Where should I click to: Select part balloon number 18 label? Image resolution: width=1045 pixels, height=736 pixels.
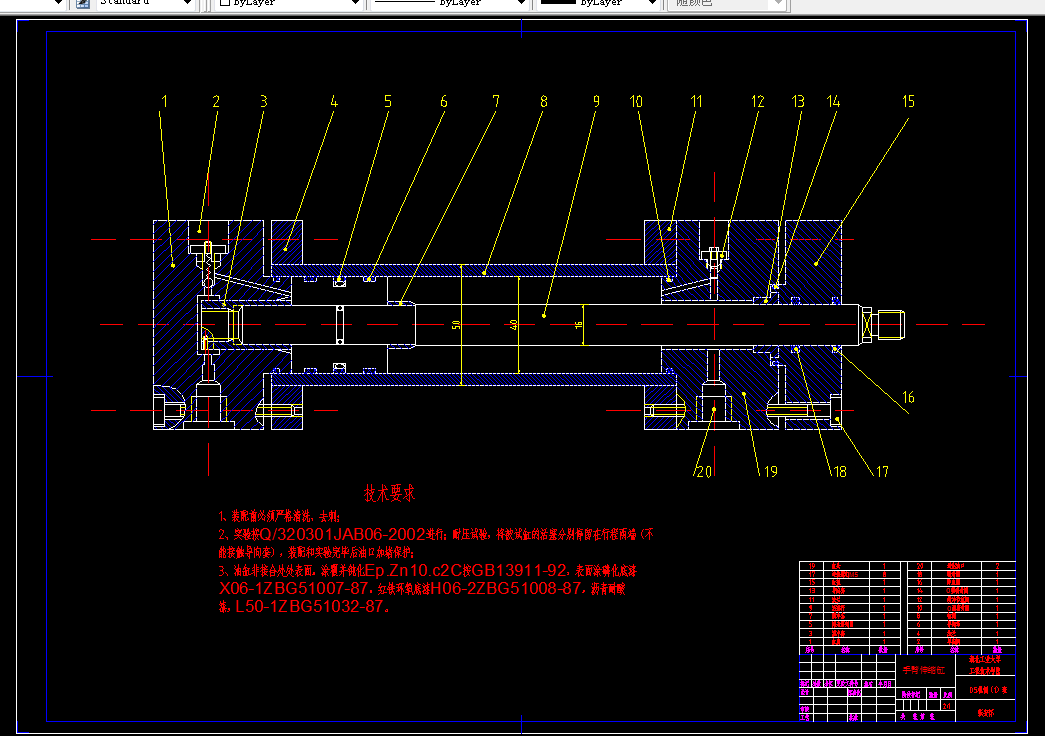840,472
